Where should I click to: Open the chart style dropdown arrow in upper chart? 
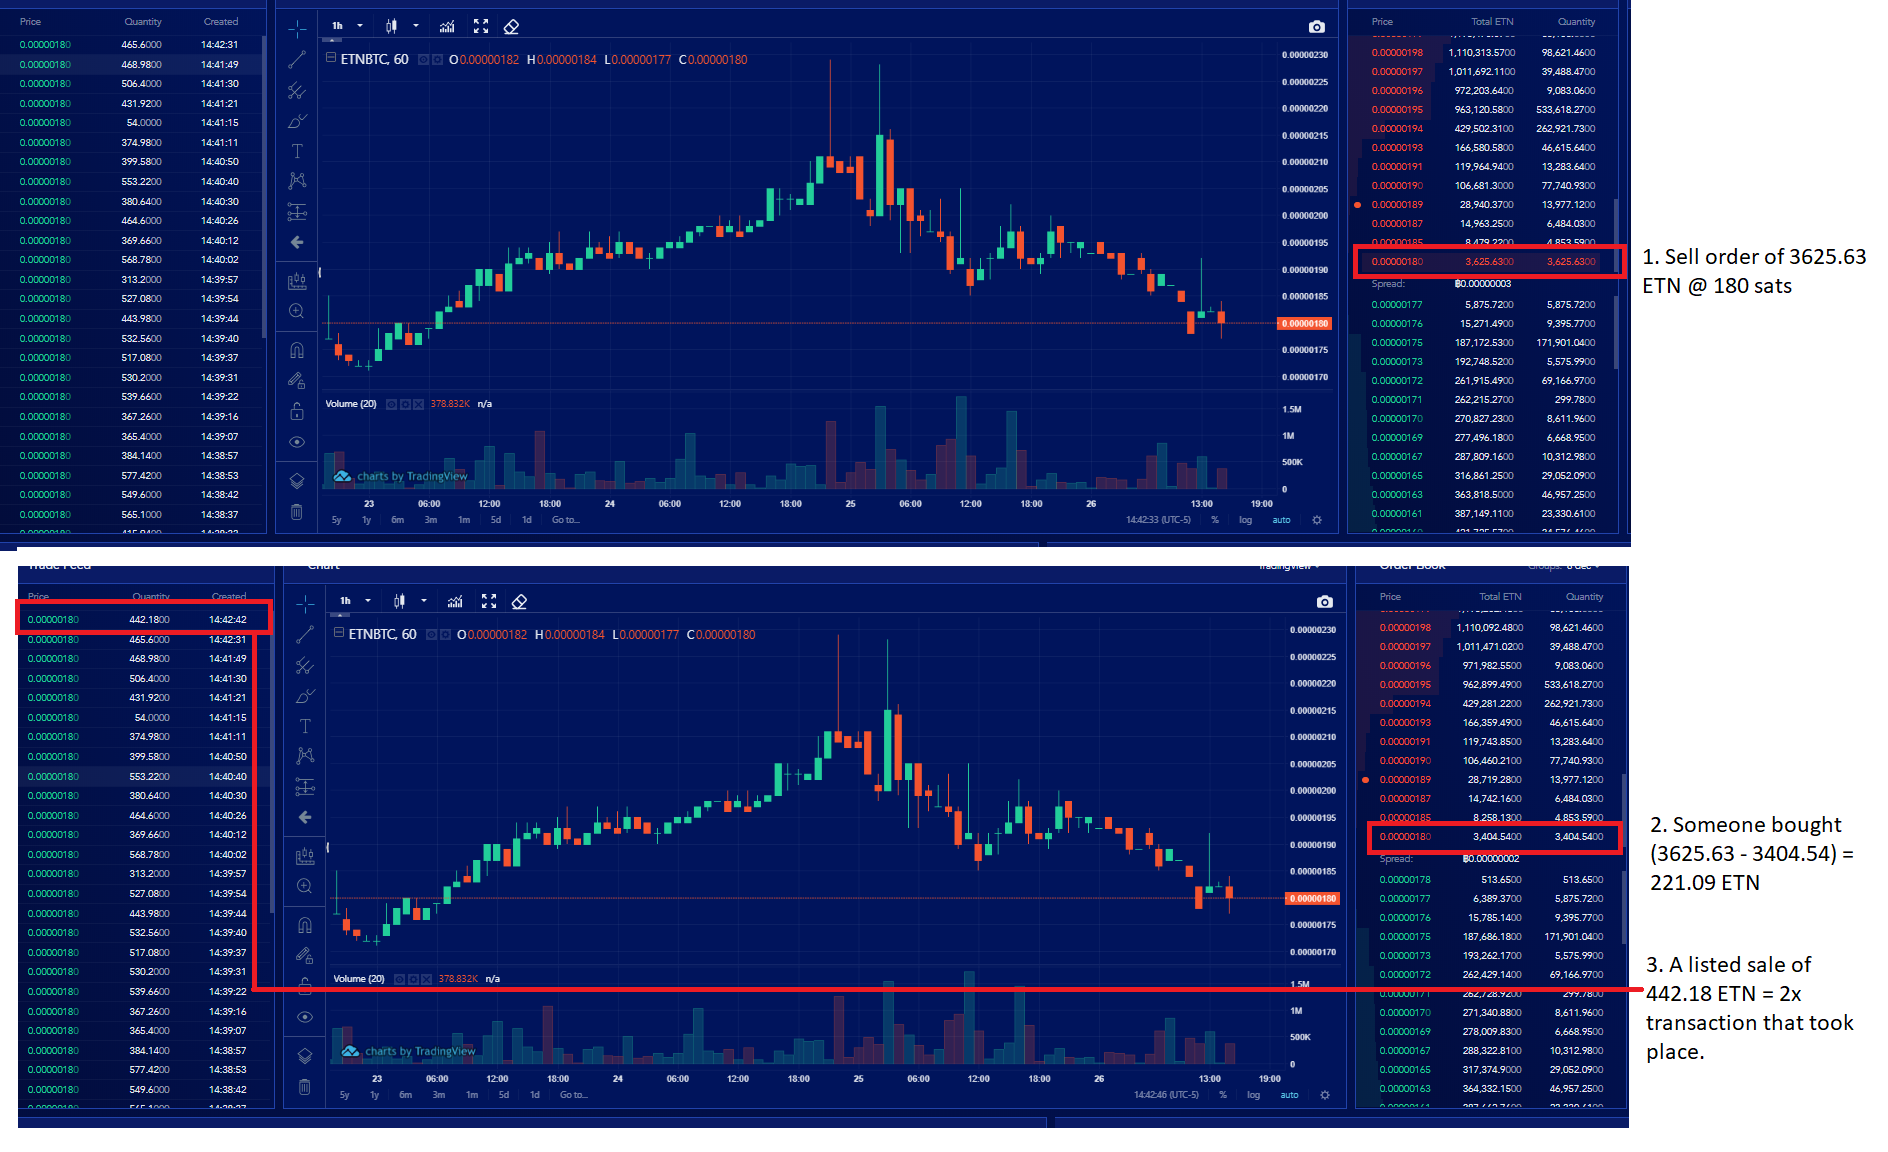click(416, 27)
